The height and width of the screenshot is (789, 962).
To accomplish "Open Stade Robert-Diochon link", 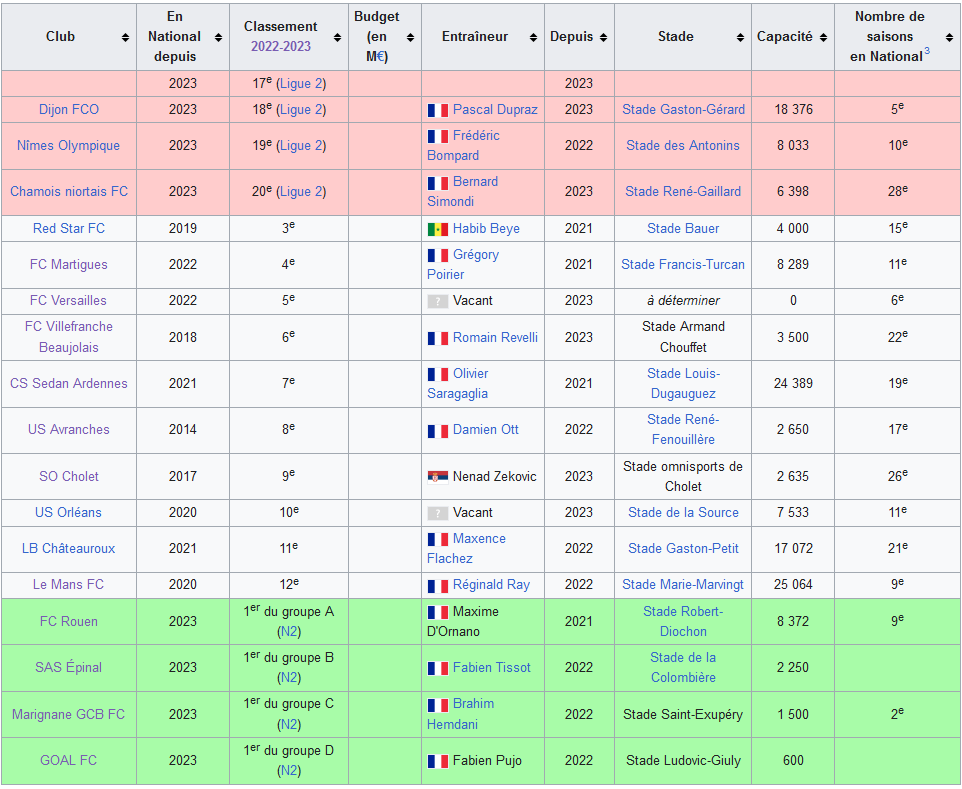I will tap(683, 622).
